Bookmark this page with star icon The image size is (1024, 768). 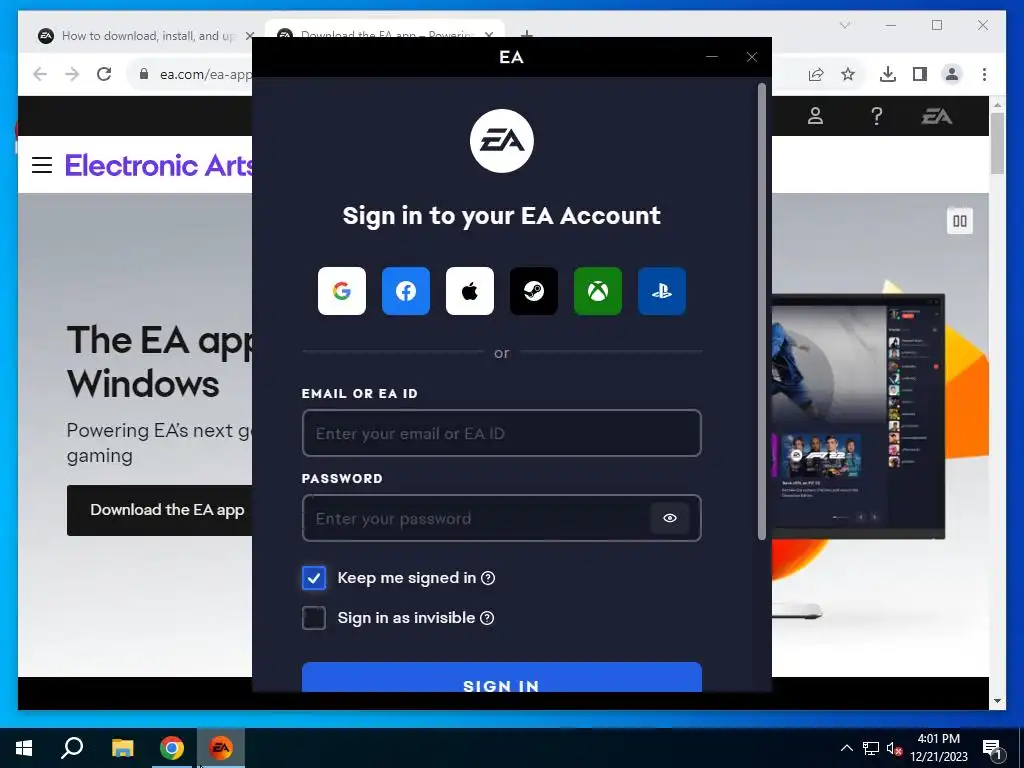click(848, 74)
